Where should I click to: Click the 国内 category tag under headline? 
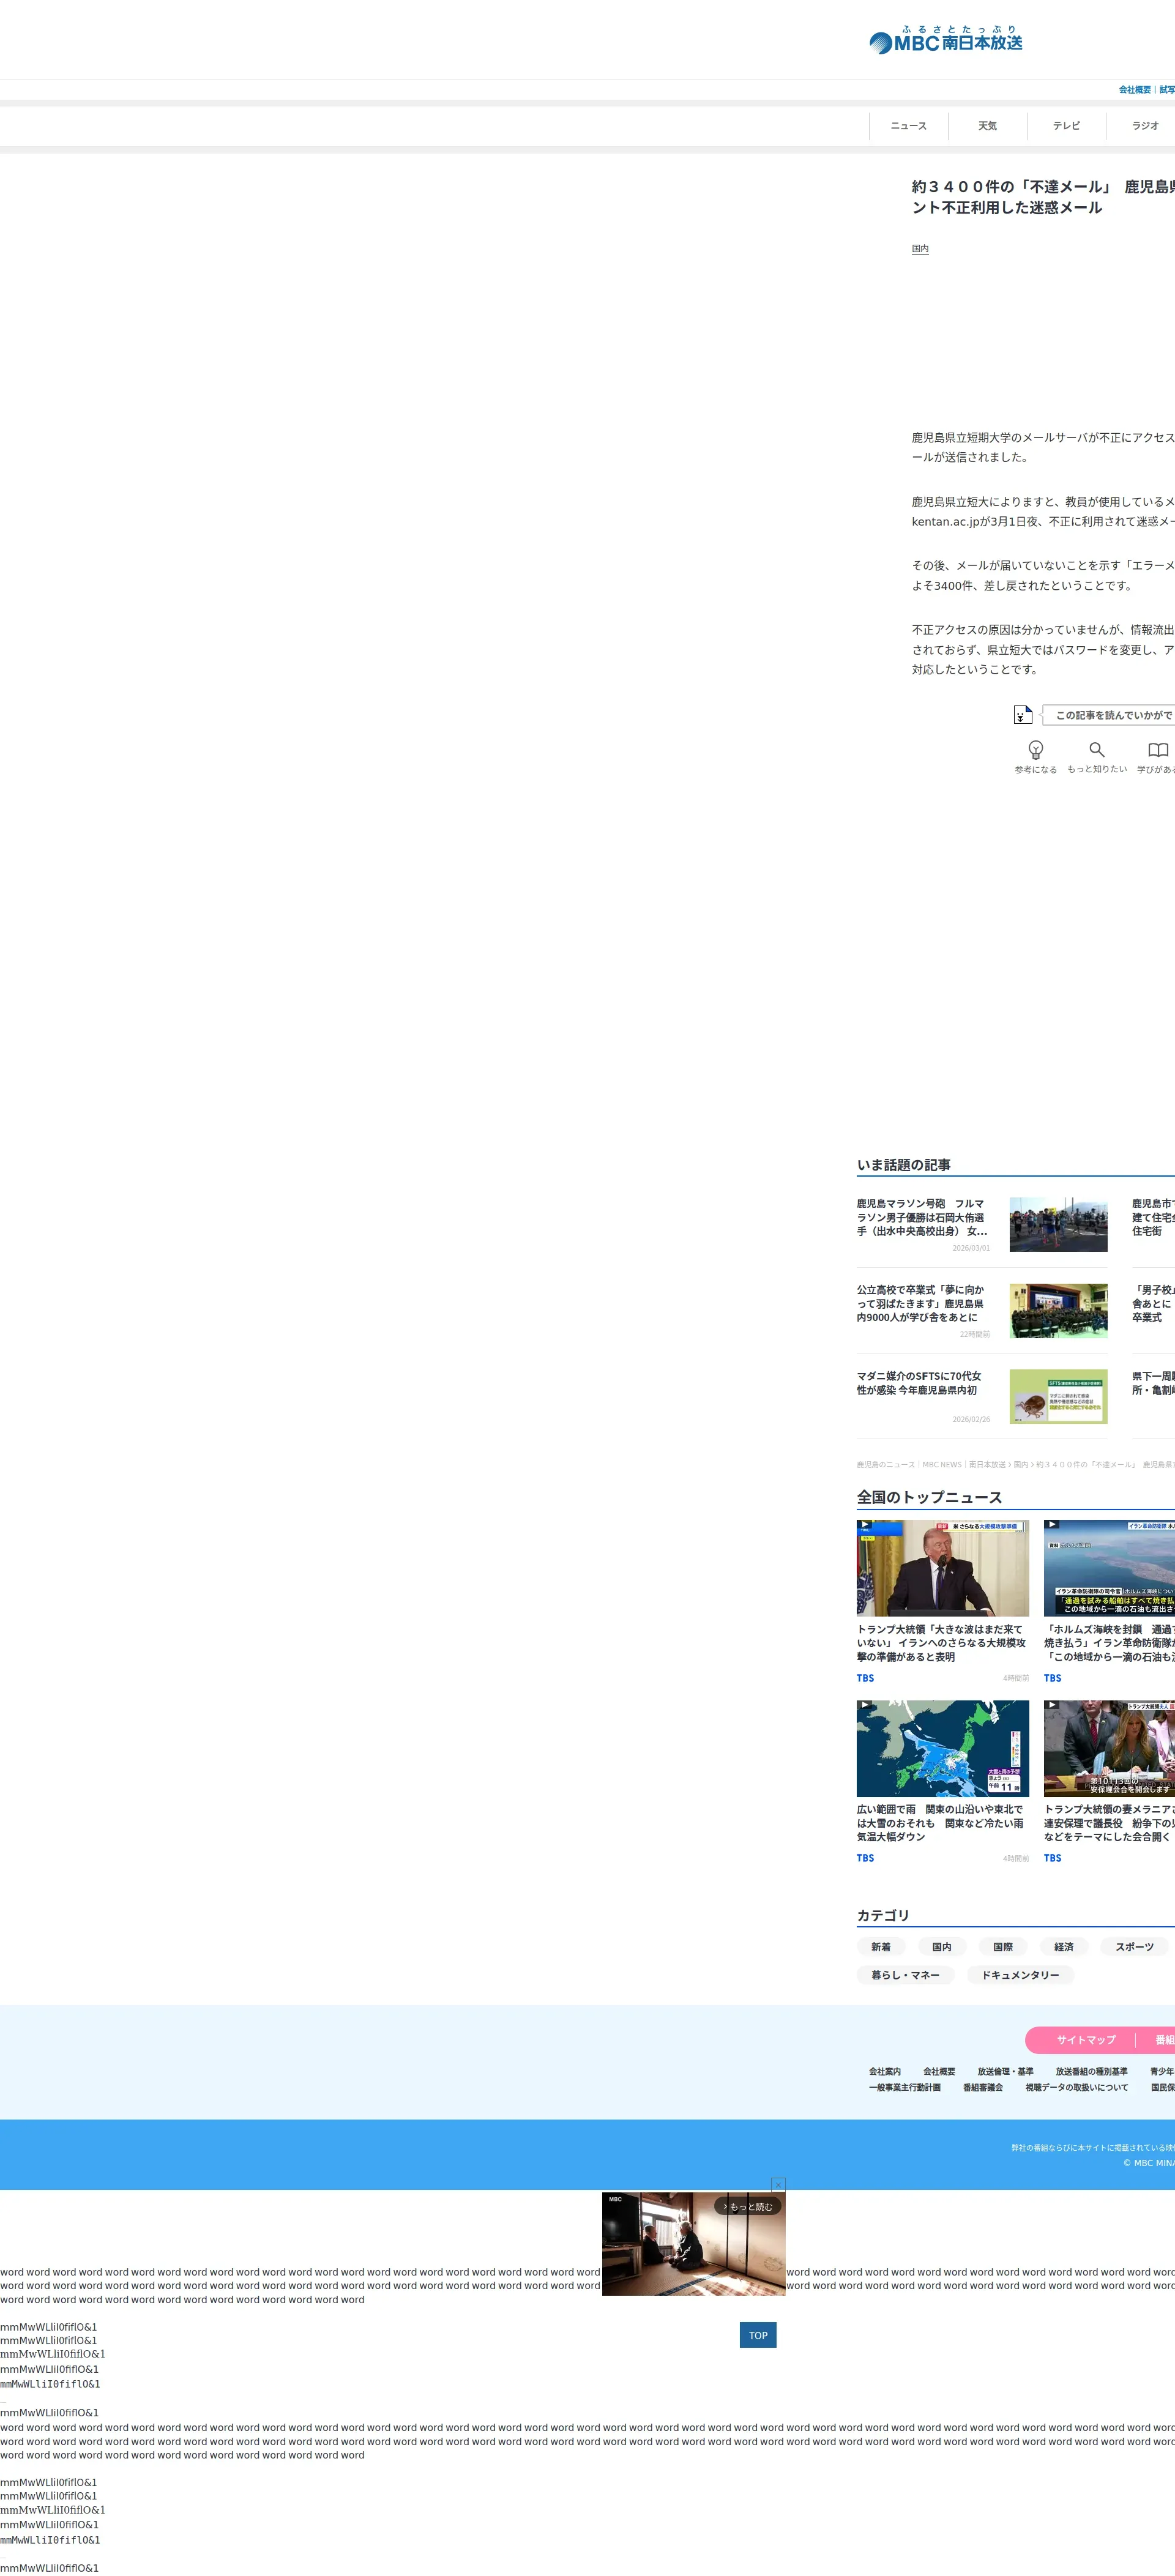coord(919,249)
